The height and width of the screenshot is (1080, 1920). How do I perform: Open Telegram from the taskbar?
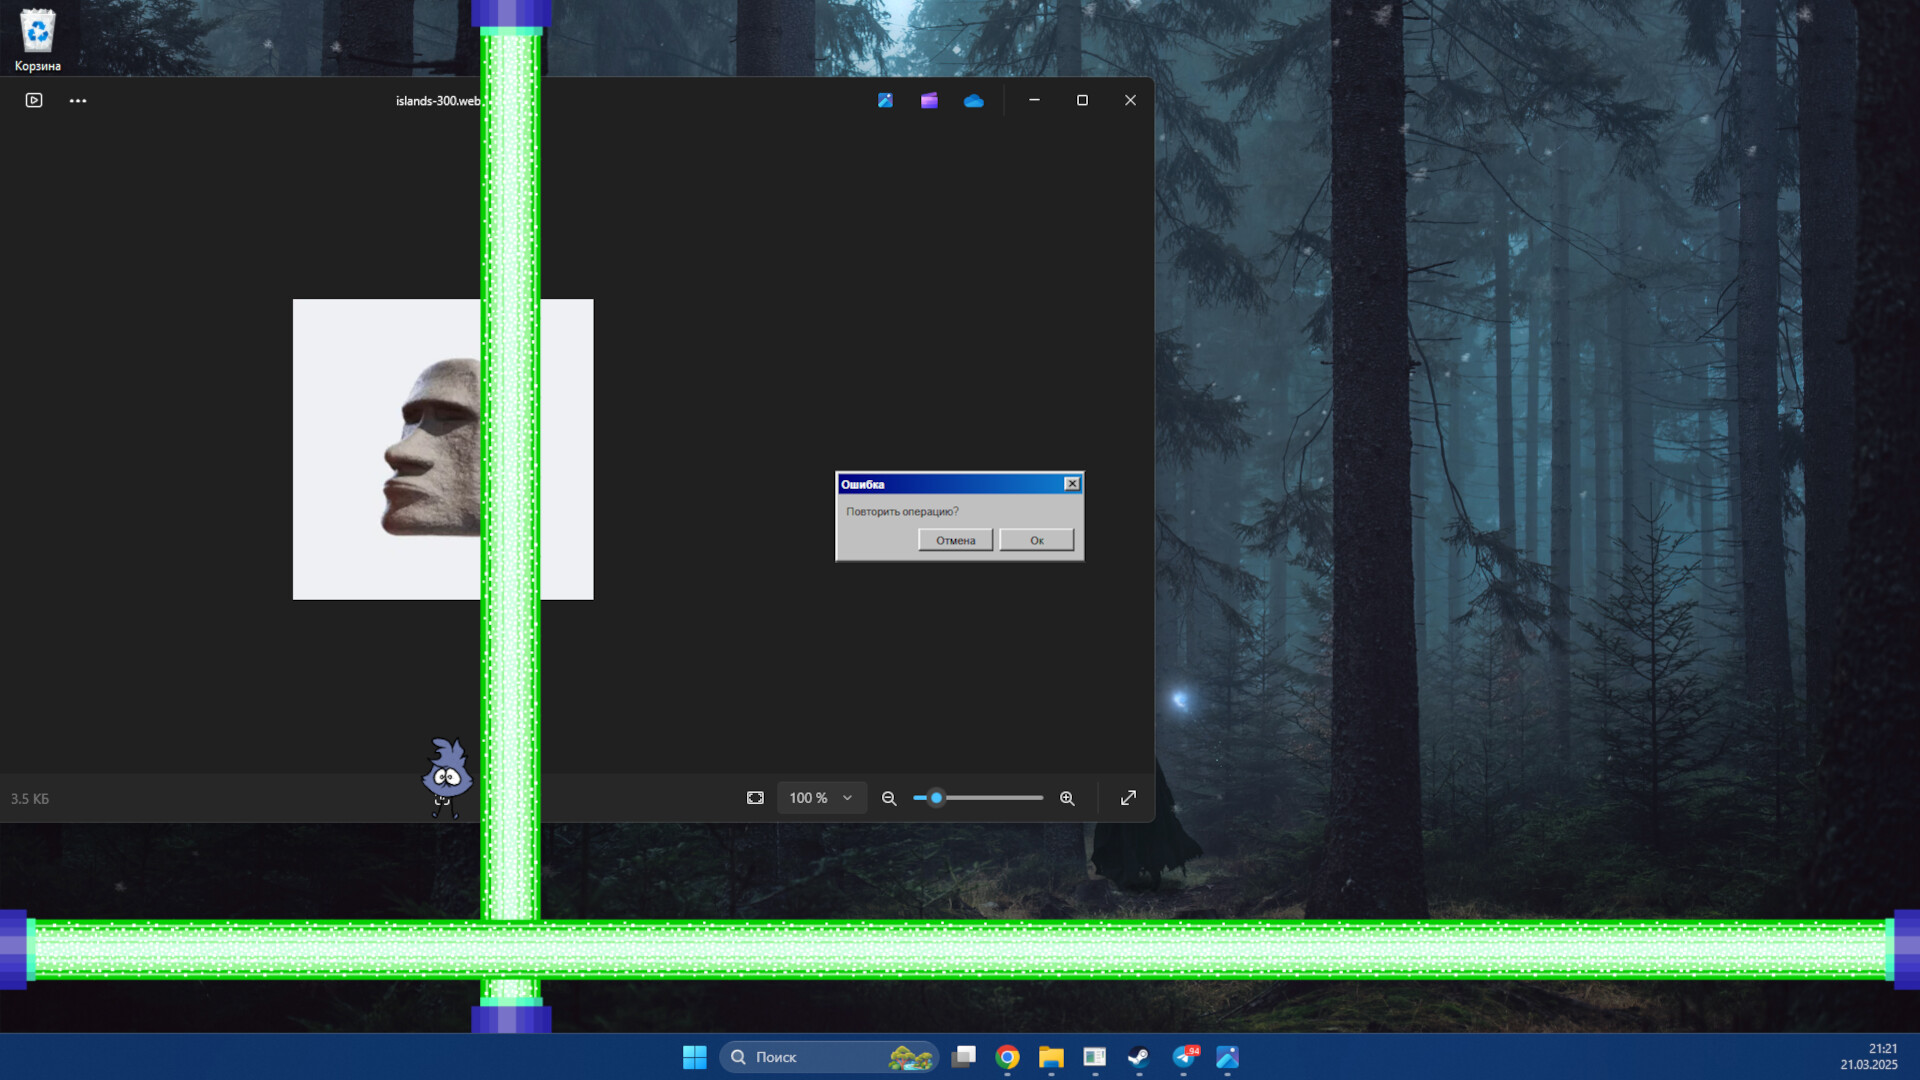click(x=1184, y=1057)
